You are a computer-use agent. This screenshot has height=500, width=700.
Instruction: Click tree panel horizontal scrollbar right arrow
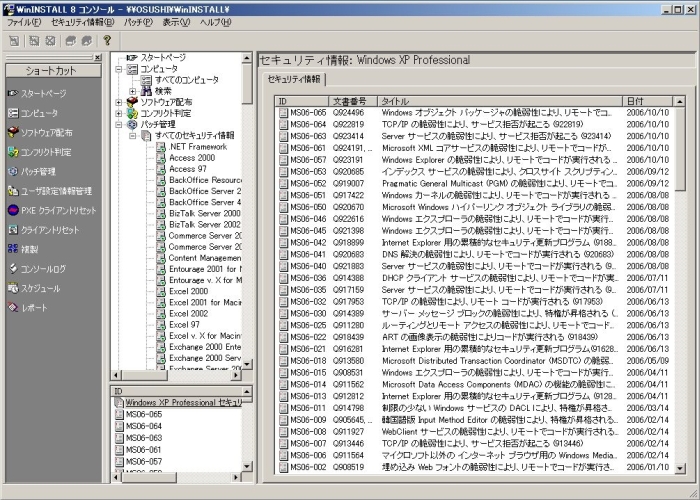(236, 375)
